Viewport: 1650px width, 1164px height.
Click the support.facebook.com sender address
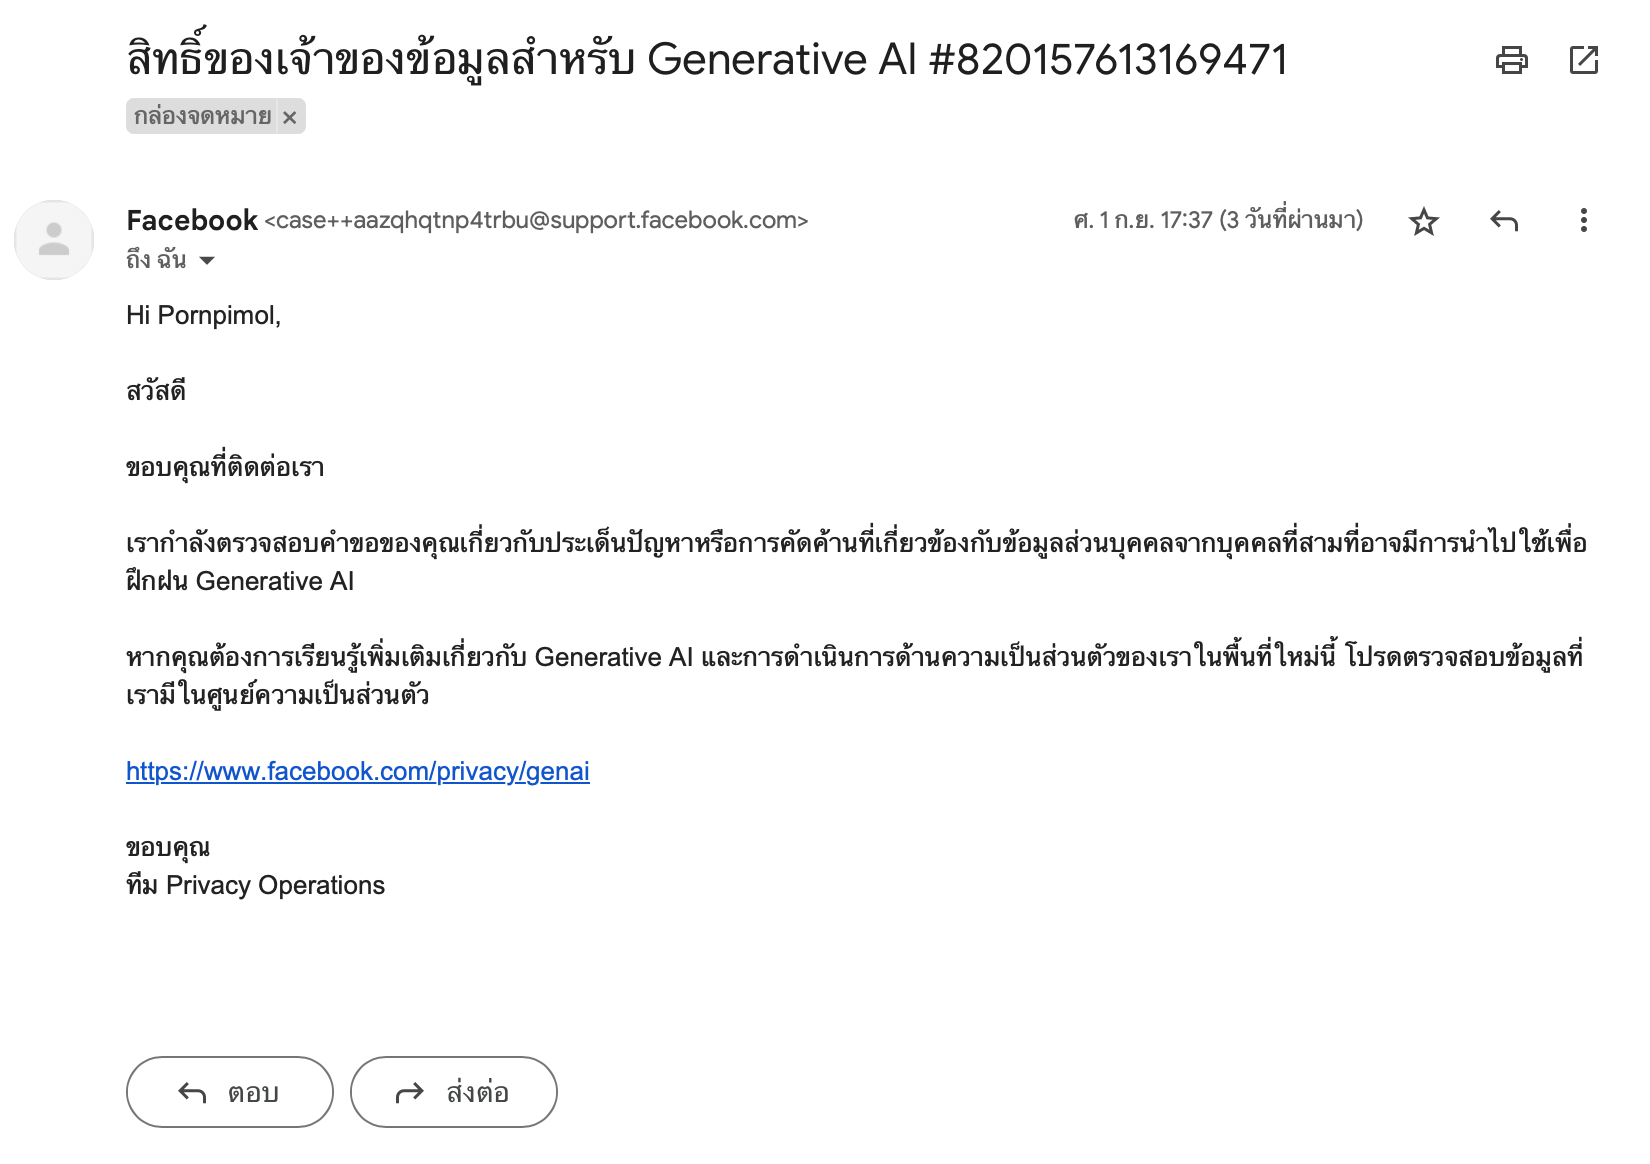536,220
